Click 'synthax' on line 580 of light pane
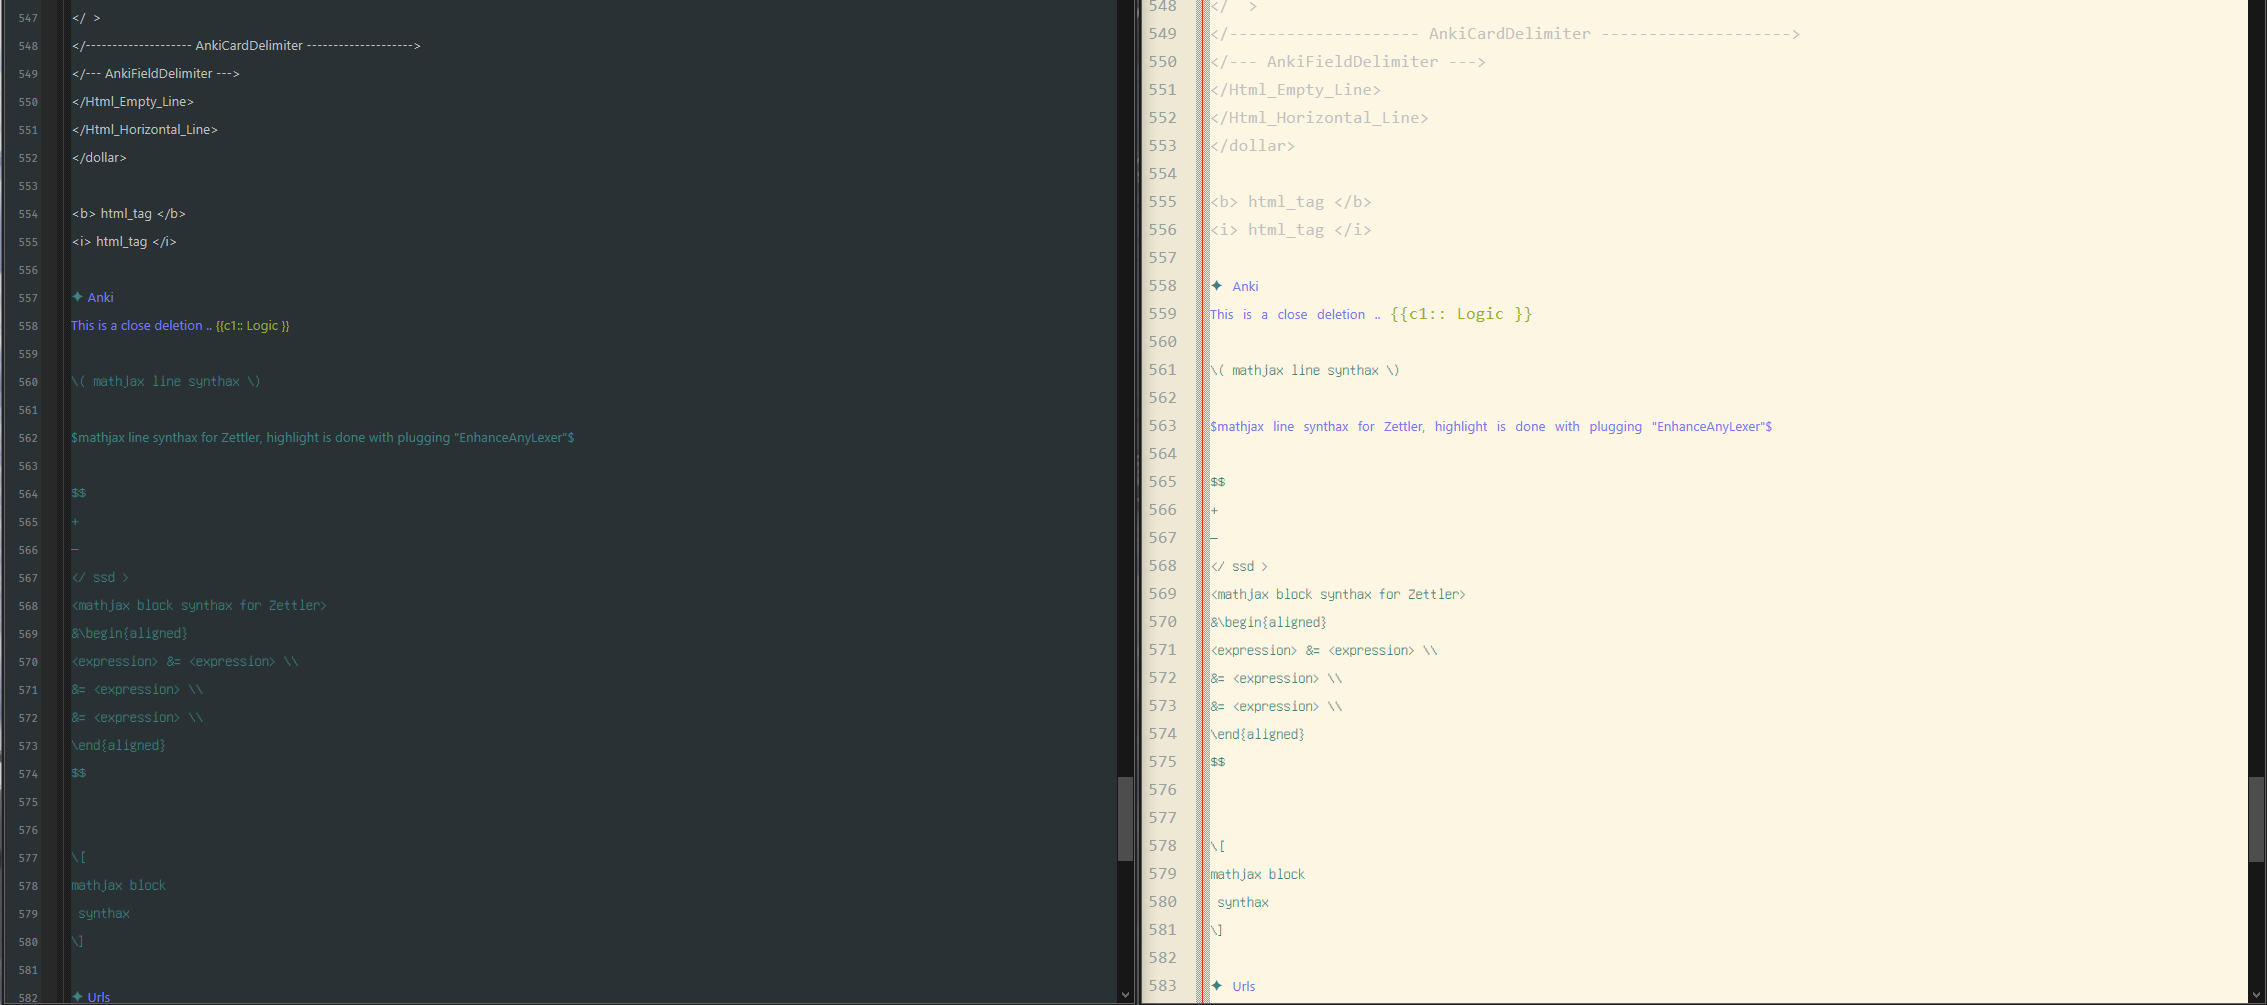 pyautogui.click(x=1243, y=903)
